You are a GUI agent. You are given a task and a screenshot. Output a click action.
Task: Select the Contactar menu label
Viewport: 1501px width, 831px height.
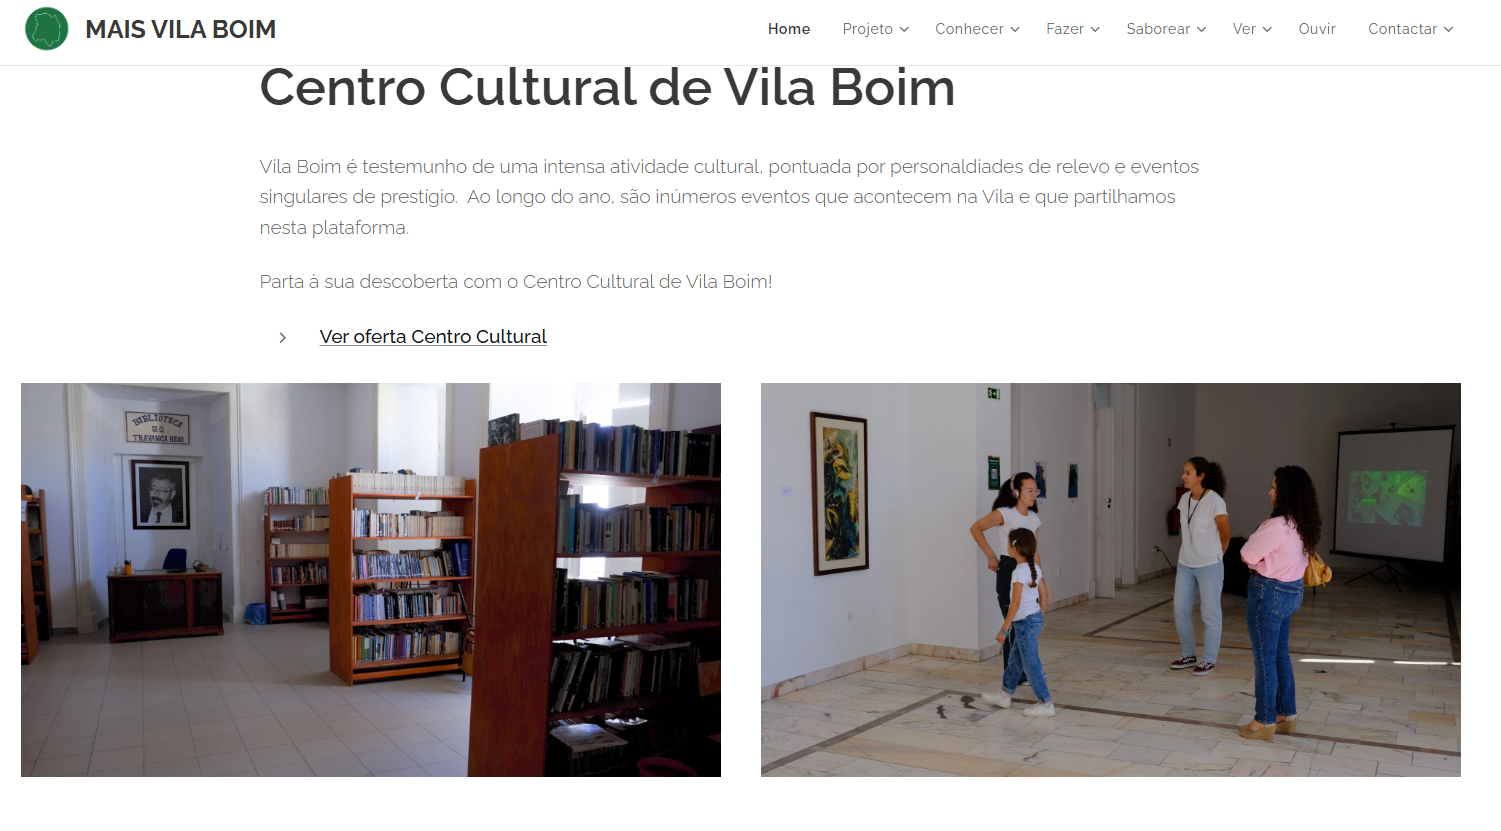coord(1402,29)
